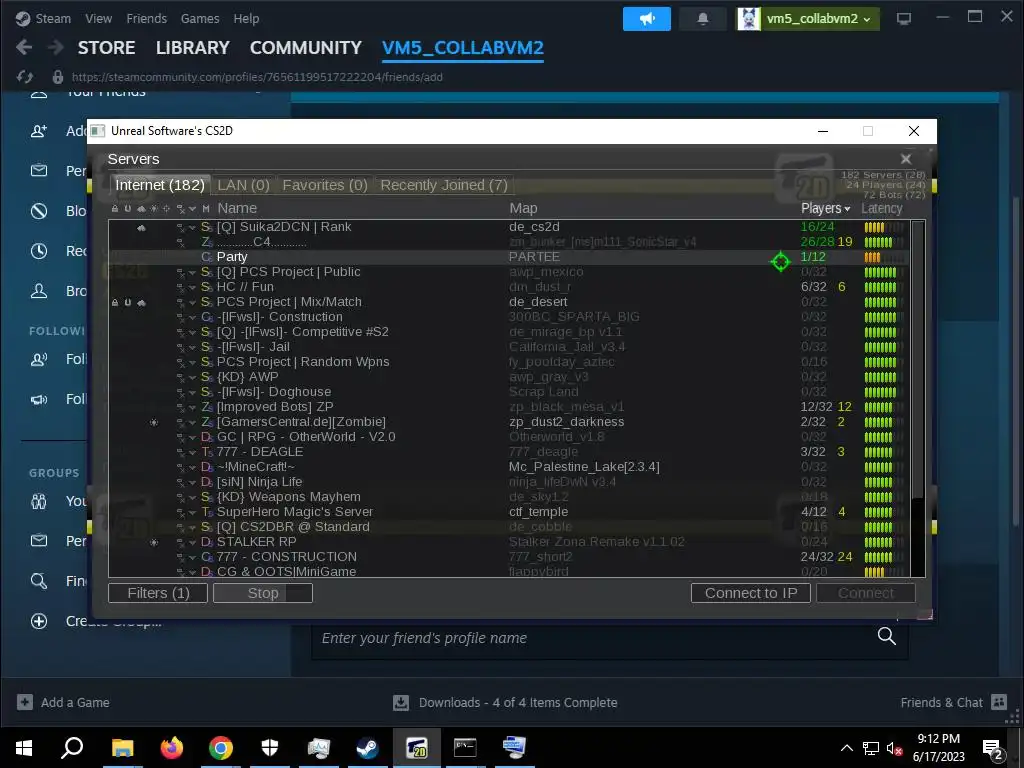This screenshot has width=1024, height=768.
Task: Open Windows Security shield on taskbar
Action: (x=270, y=747)
